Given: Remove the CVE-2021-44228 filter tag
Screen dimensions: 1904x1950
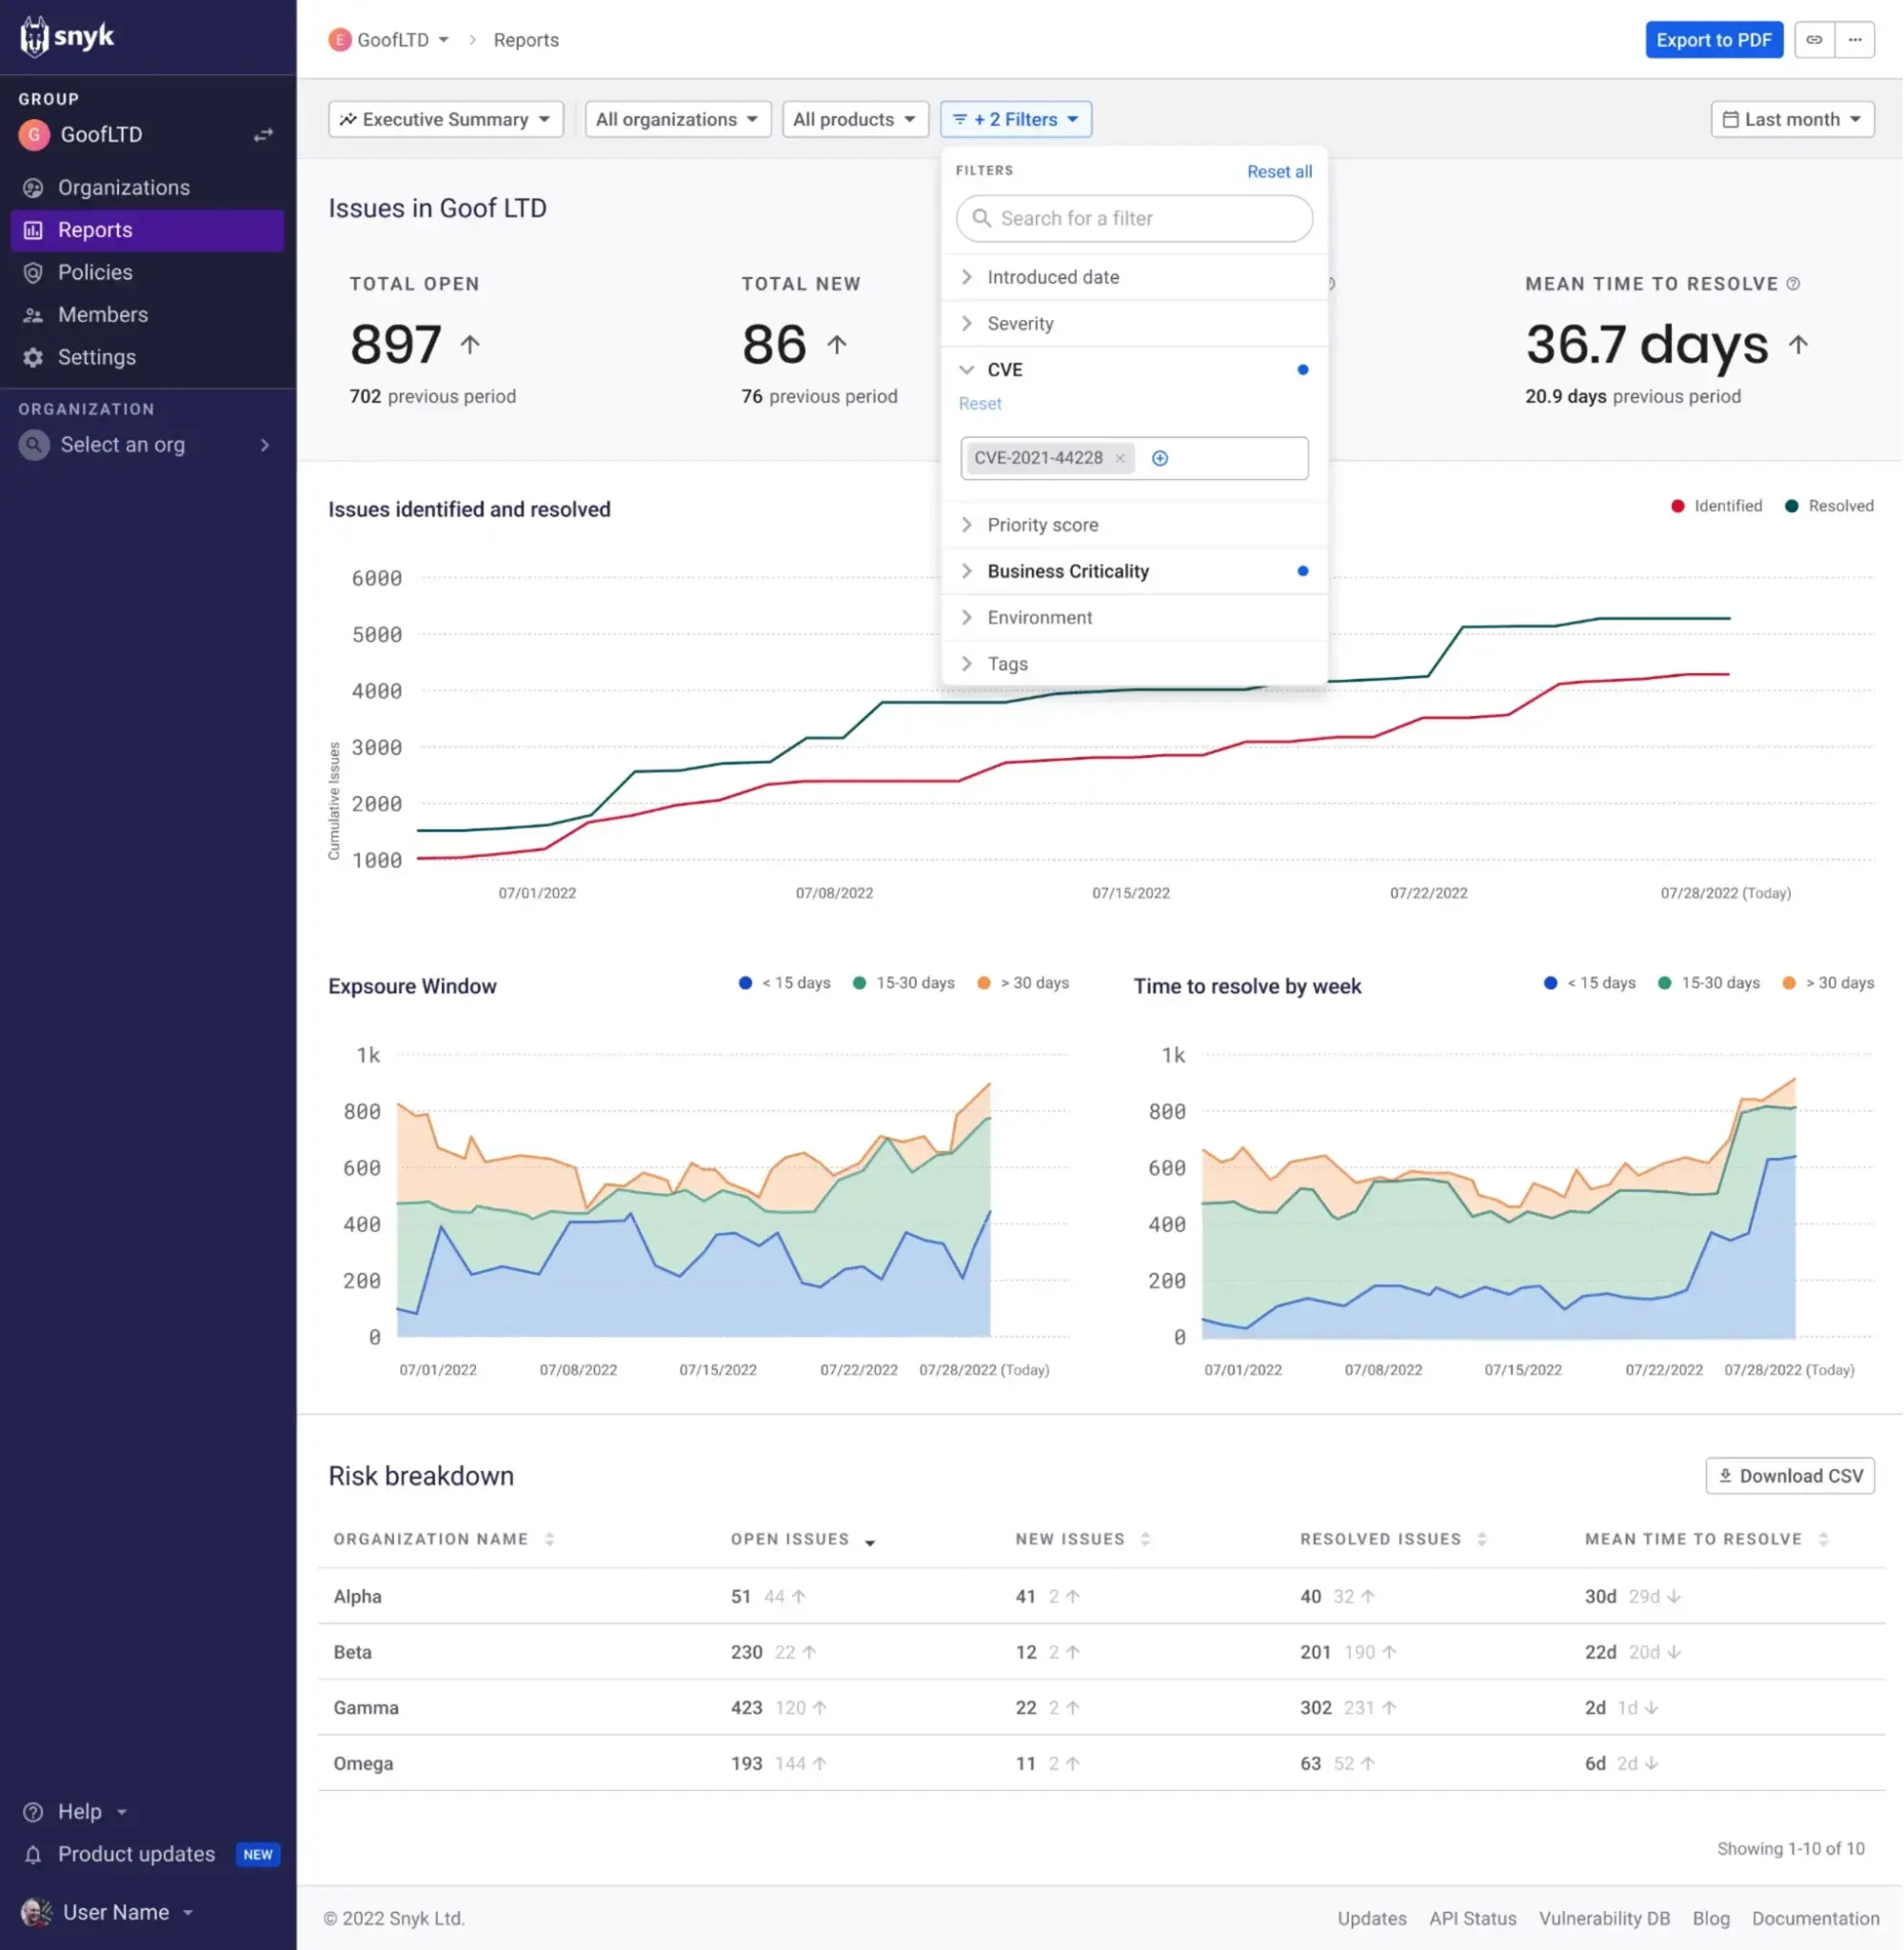Looking at the screenshot, I should 1120,458.
